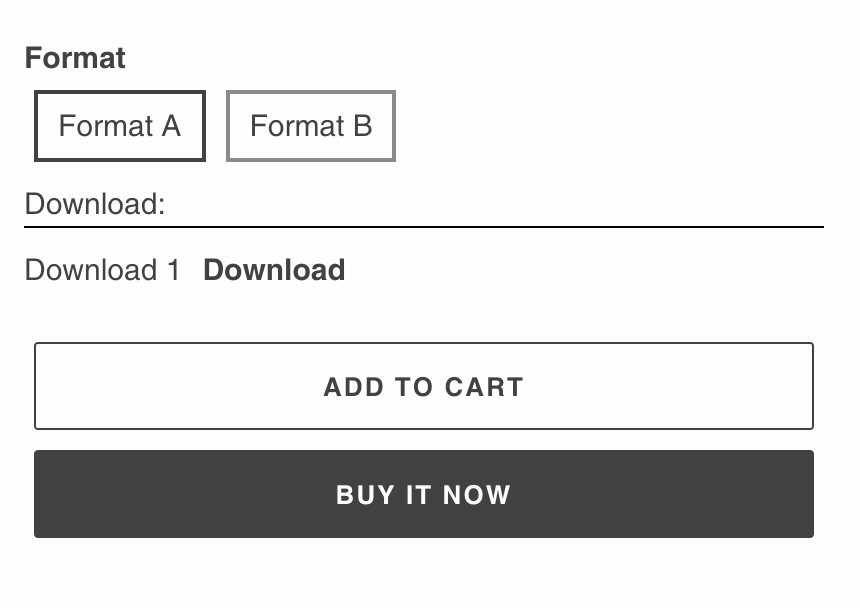
Task: Select the Format B option
Action: tap(311, 126)
